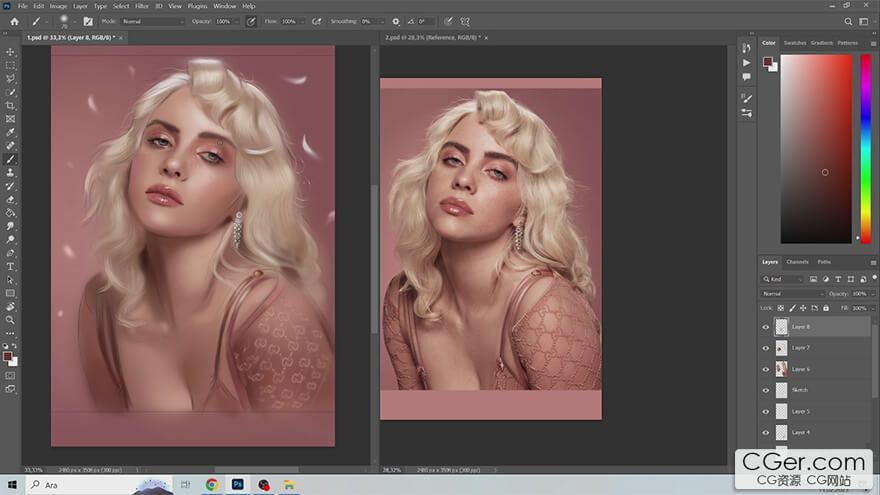The height and width of the screenshot is (495, 880).
Task: Open the brush Mode dropdown
Action: click(x=152, y=21)
